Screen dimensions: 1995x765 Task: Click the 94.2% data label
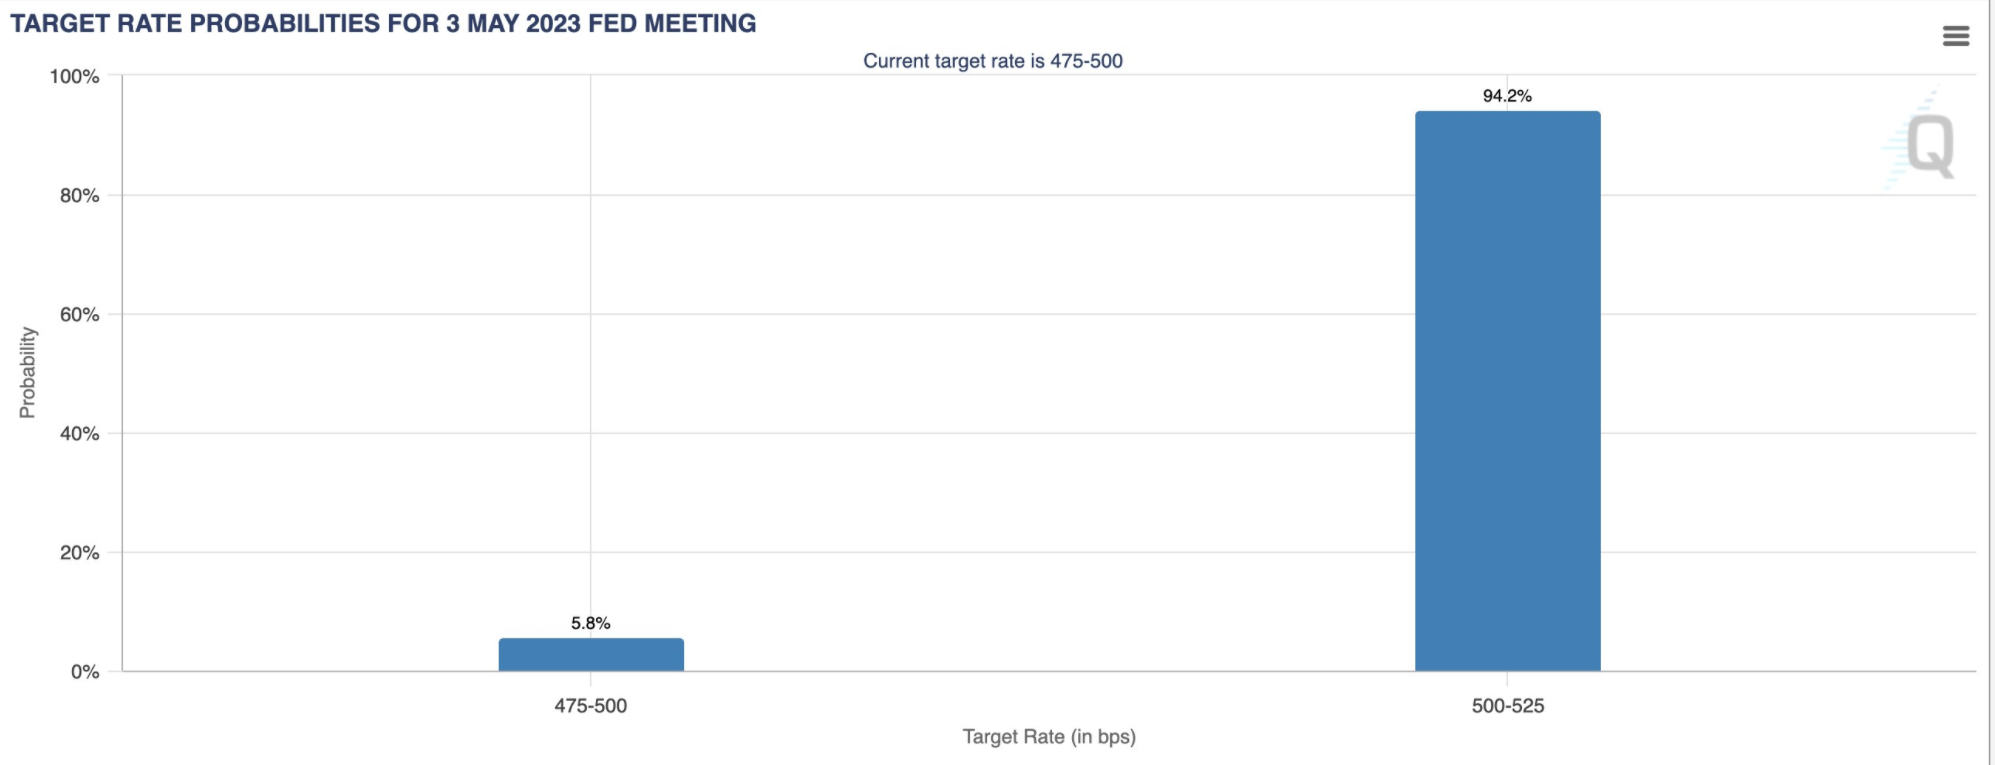[1507, 96]
